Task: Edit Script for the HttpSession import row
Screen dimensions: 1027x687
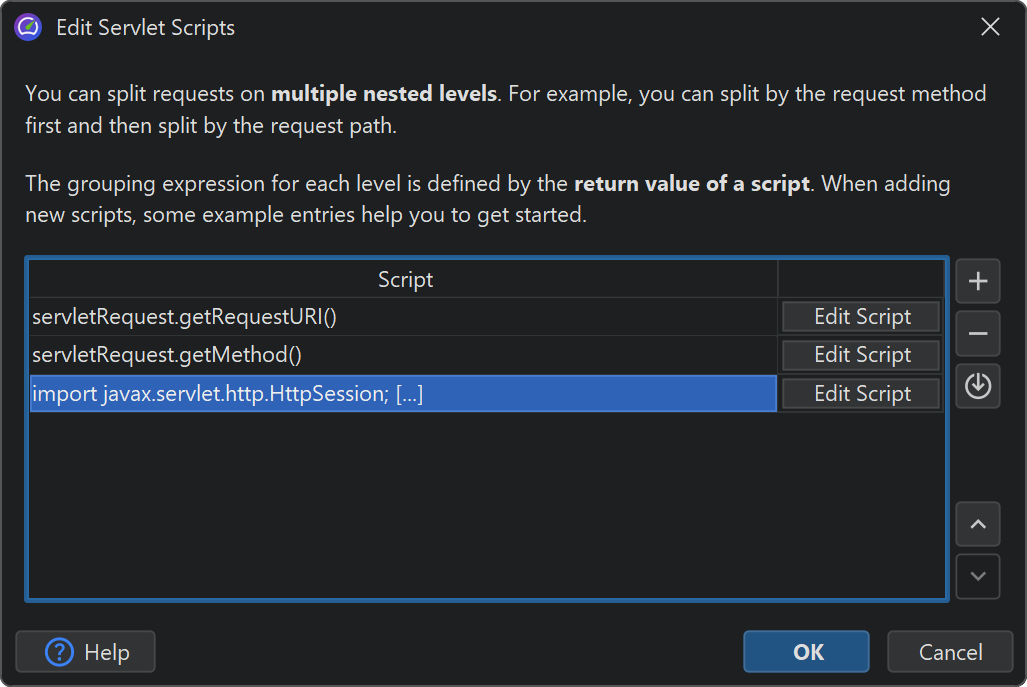Action: point(861,394)
